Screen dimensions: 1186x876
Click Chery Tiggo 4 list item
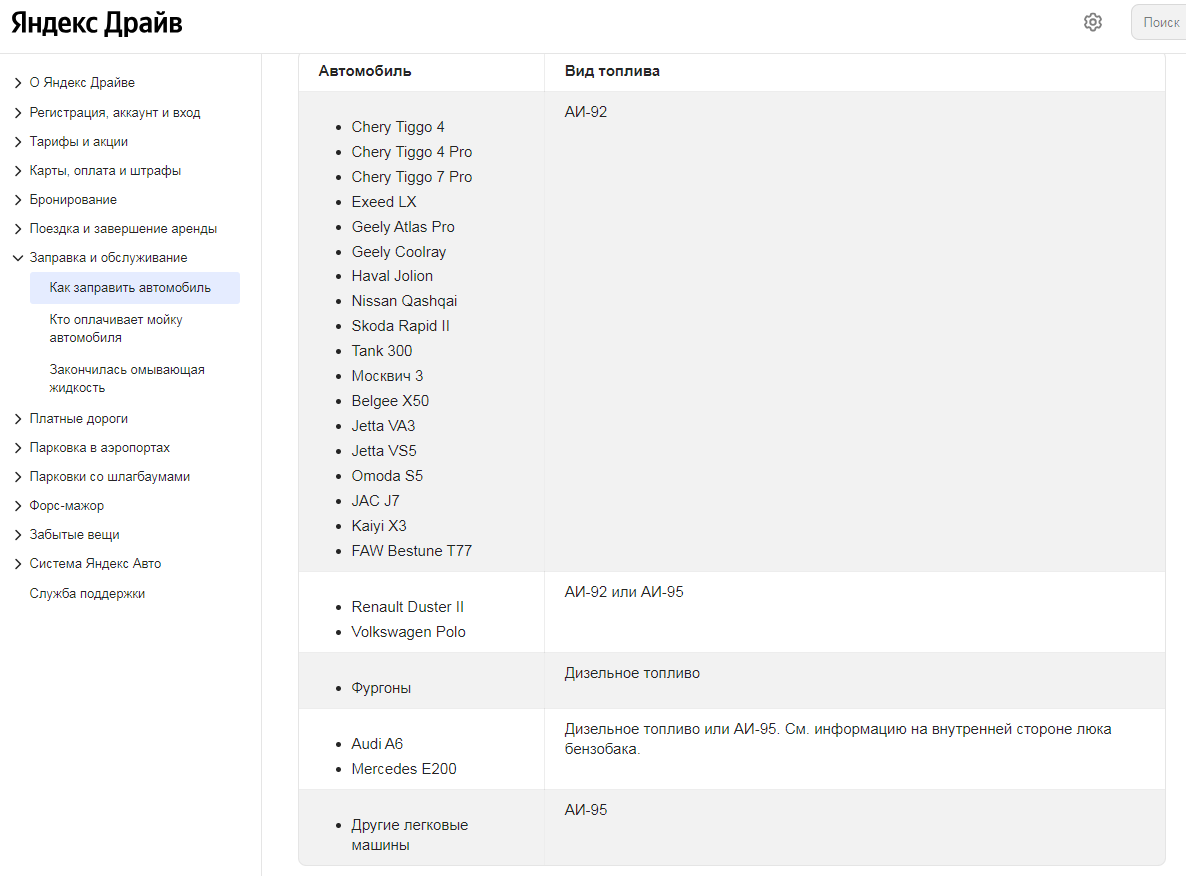(x=398, y=127)
